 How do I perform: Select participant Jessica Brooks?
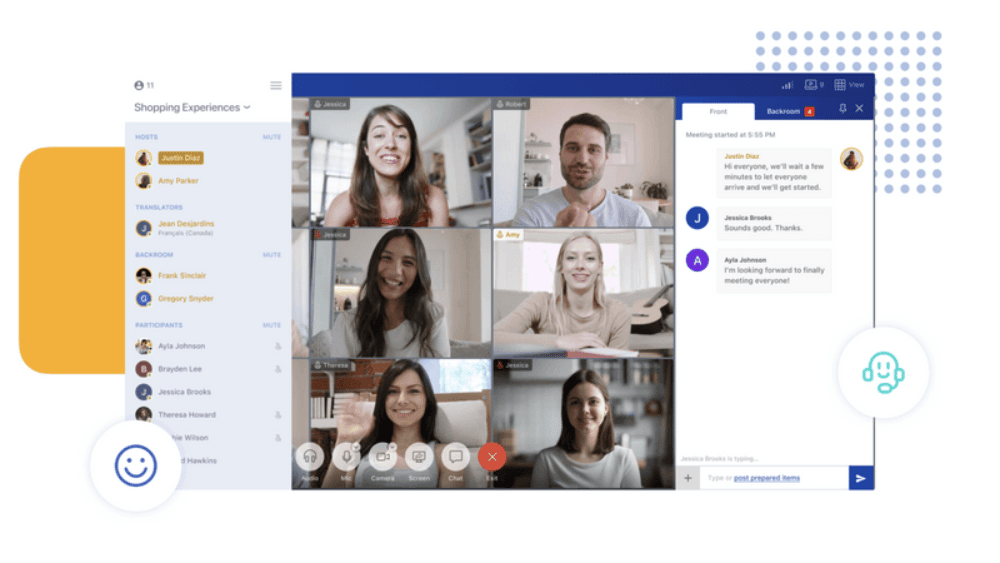(x=184, y=392)
